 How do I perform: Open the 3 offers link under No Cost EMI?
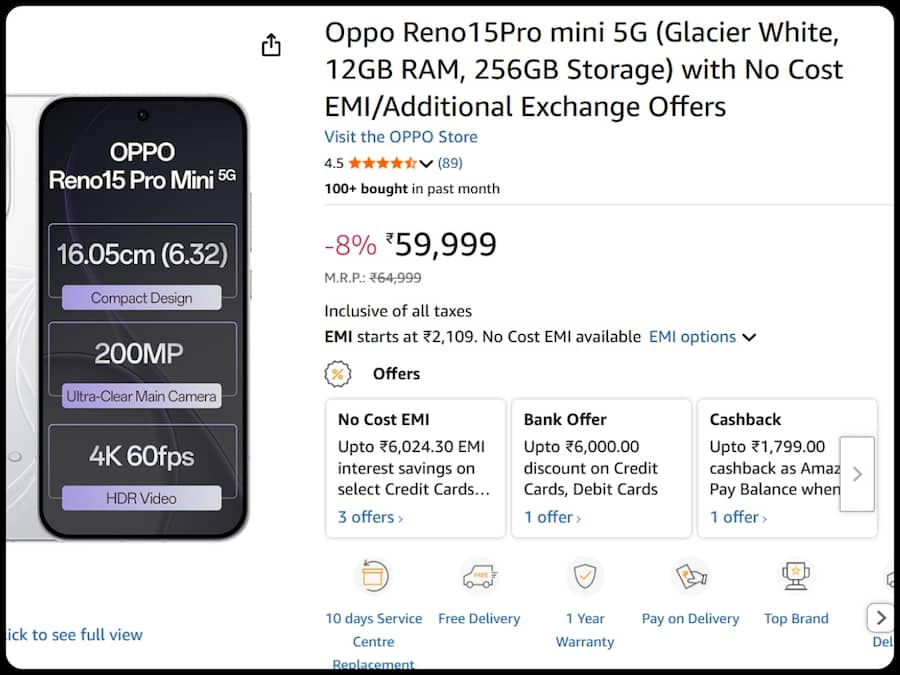tap(366, 517)
